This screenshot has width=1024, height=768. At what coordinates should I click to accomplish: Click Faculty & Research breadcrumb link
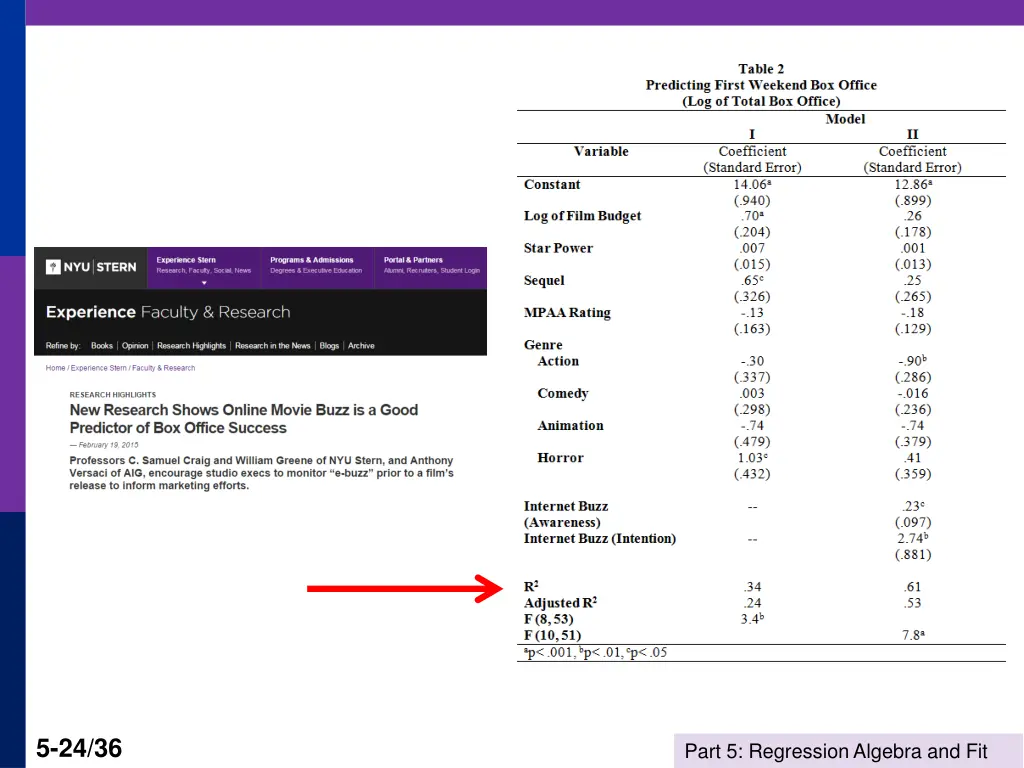(x=166, y=368)
